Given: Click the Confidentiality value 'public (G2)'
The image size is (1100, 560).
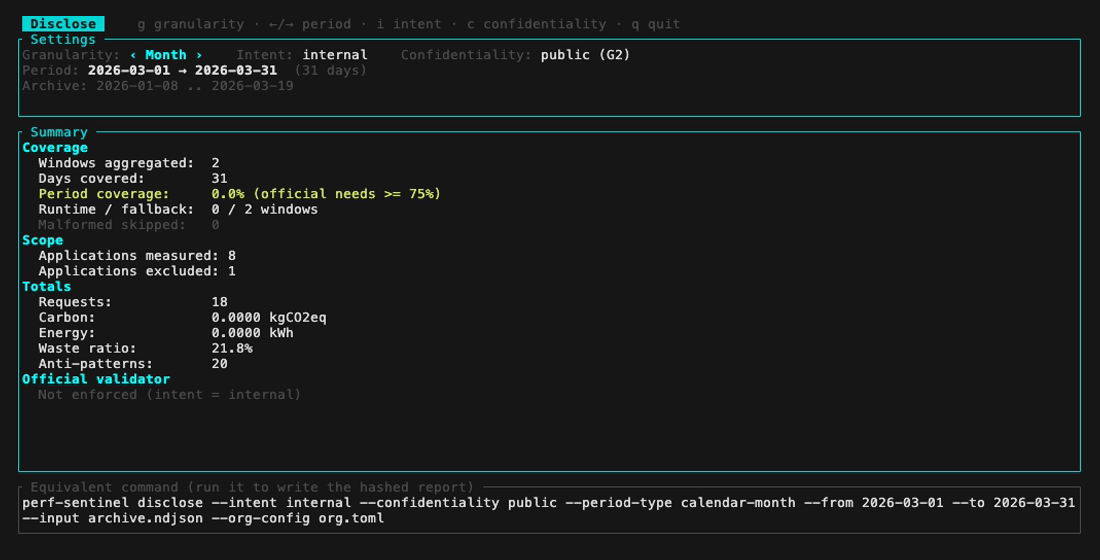Looking at the screenshot, I should tap(585, 55).
